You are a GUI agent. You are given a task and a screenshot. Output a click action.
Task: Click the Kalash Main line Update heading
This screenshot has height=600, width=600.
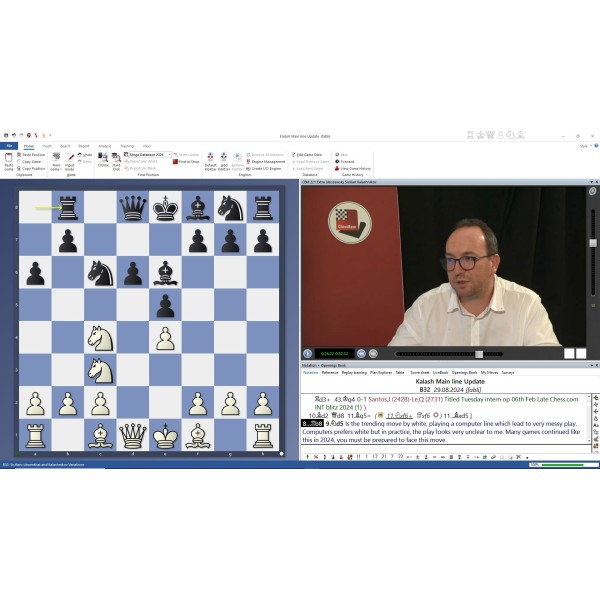pos(450,382)
